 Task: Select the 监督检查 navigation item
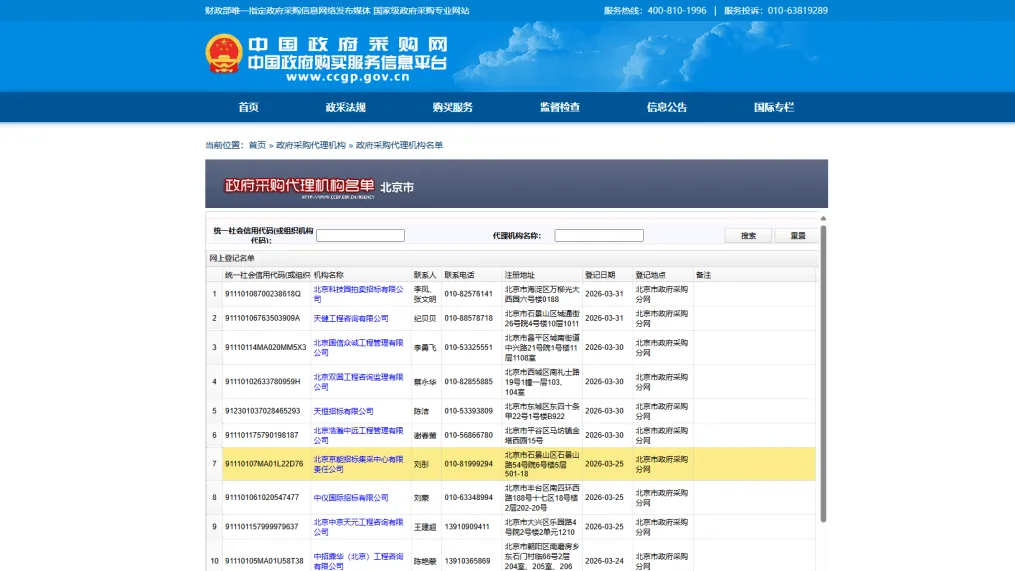560,107
